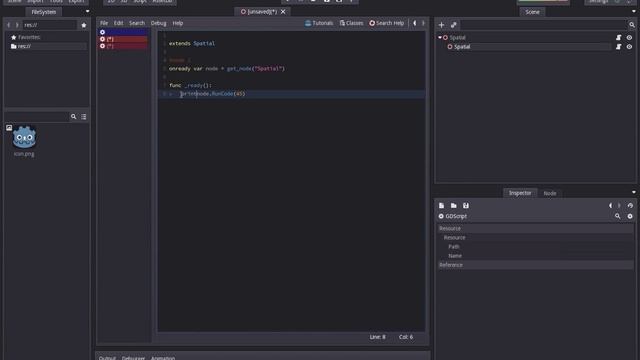Image resolution: width=640 pixels, height=360 pixels.
Task: Open the File menu in script editor
Action: (104, 23)
